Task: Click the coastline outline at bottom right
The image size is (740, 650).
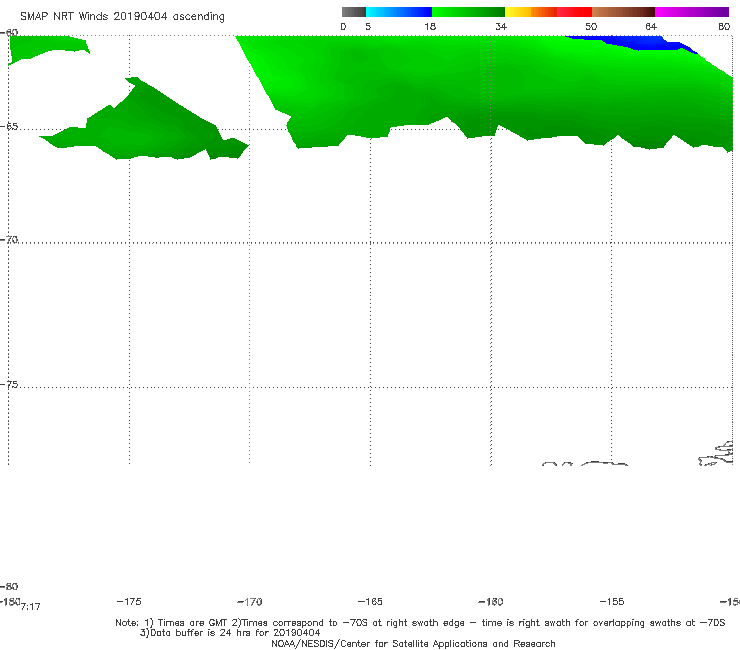Action: pos(717,454)
